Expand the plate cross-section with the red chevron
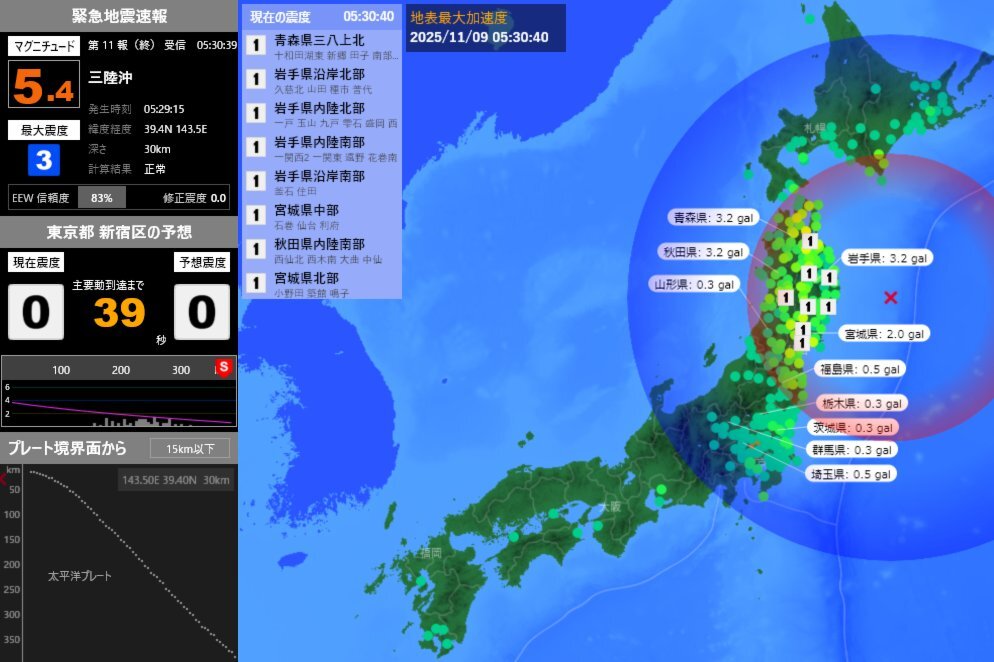 pos(3,481)
